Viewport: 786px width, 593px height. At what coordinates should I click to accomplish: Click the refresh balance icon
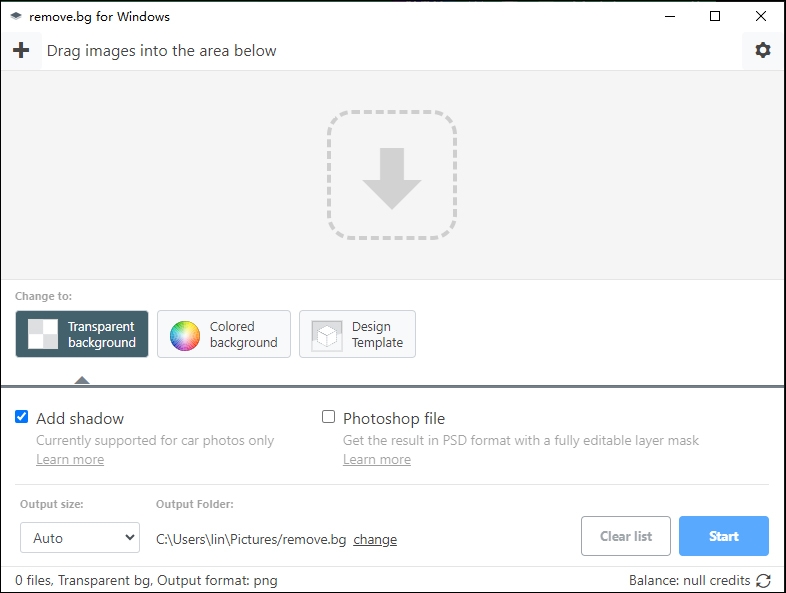pyautogui.click(x=763, y=580)
